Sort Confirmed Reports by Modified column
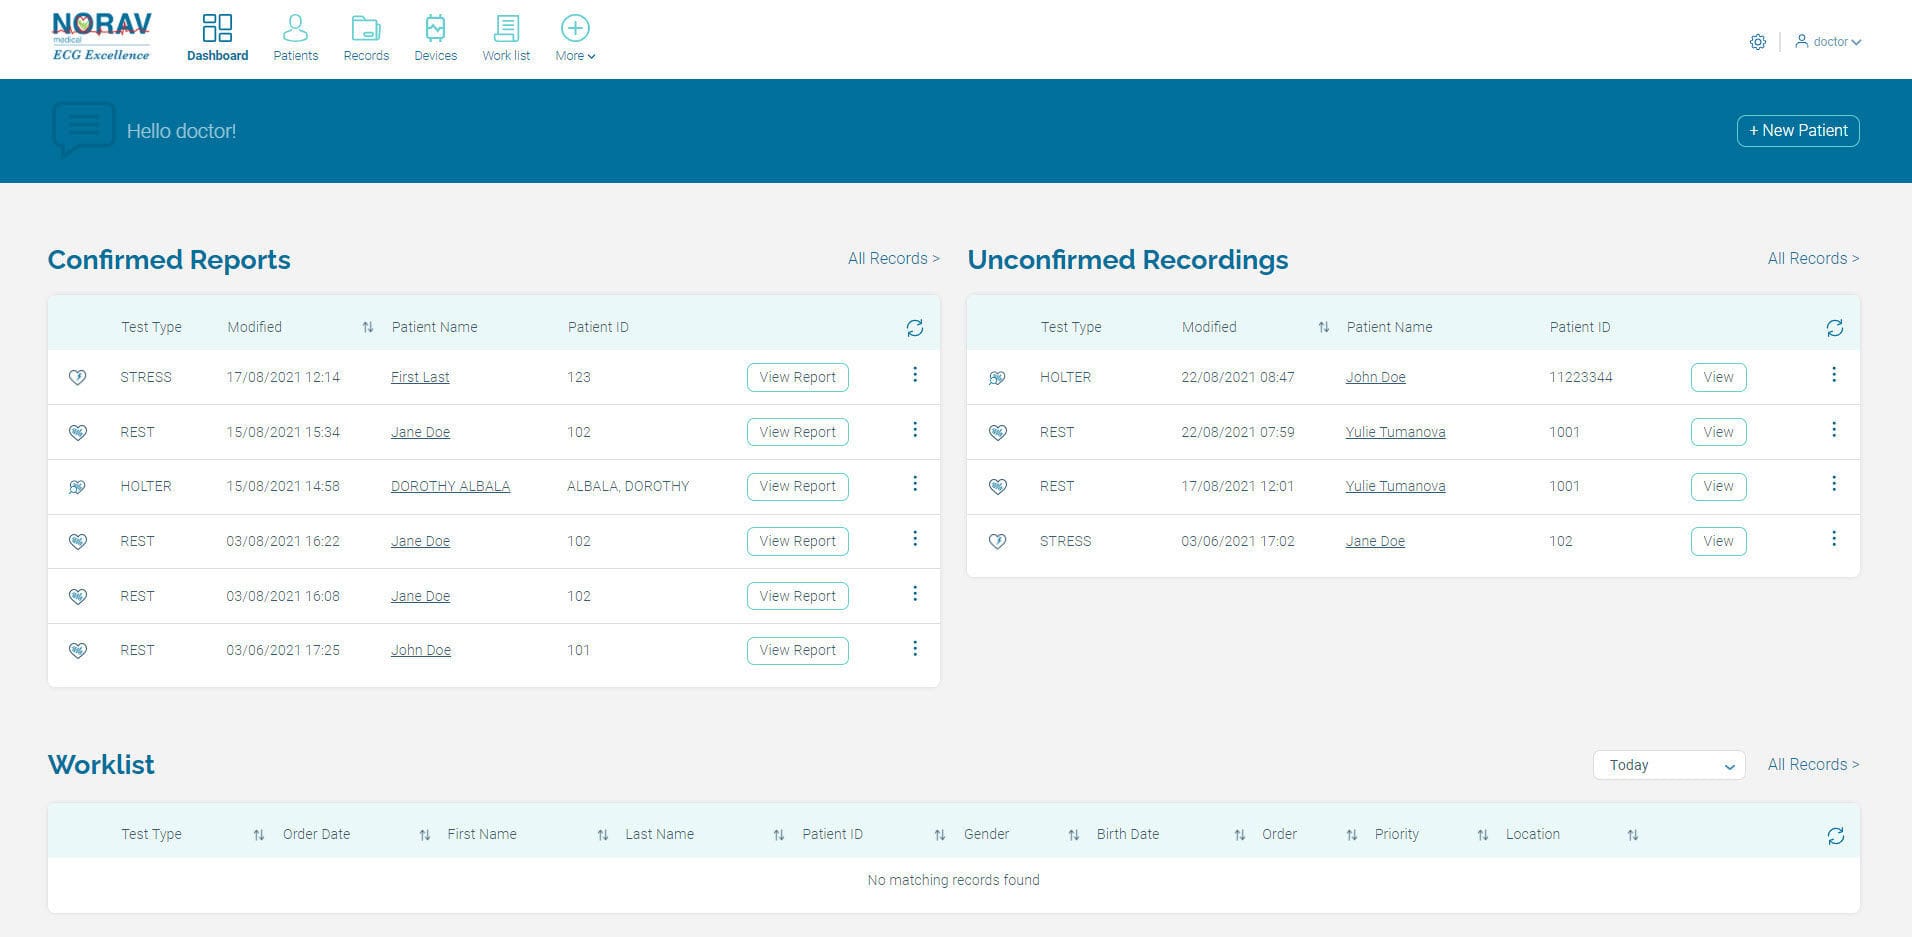This screenshot has height=937, width=1912. tap(367, 328)
